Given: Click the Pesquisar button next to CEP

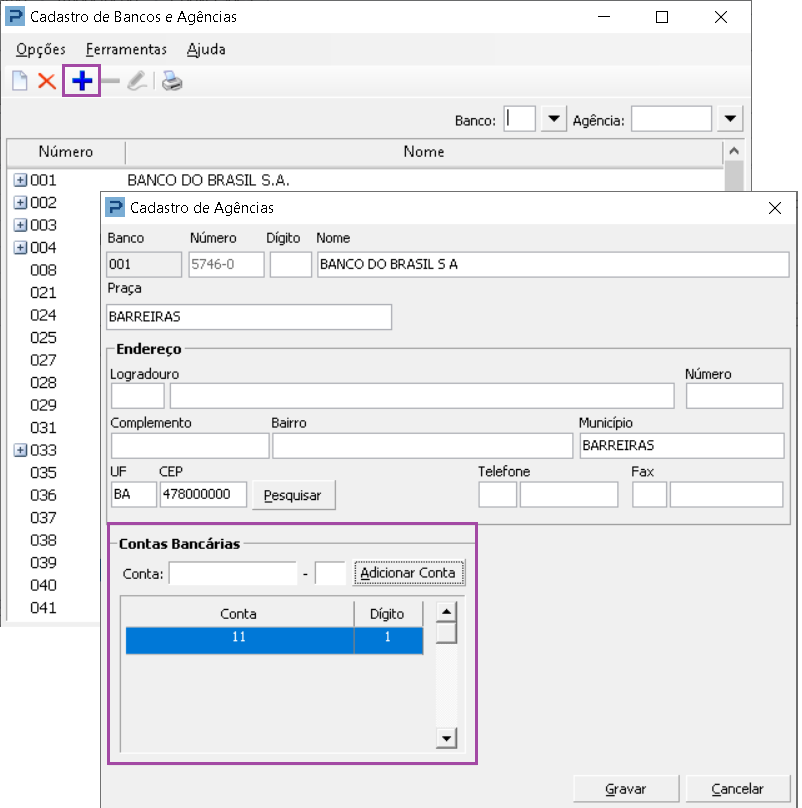Looking at the screenshot, I should coord(293,495).
